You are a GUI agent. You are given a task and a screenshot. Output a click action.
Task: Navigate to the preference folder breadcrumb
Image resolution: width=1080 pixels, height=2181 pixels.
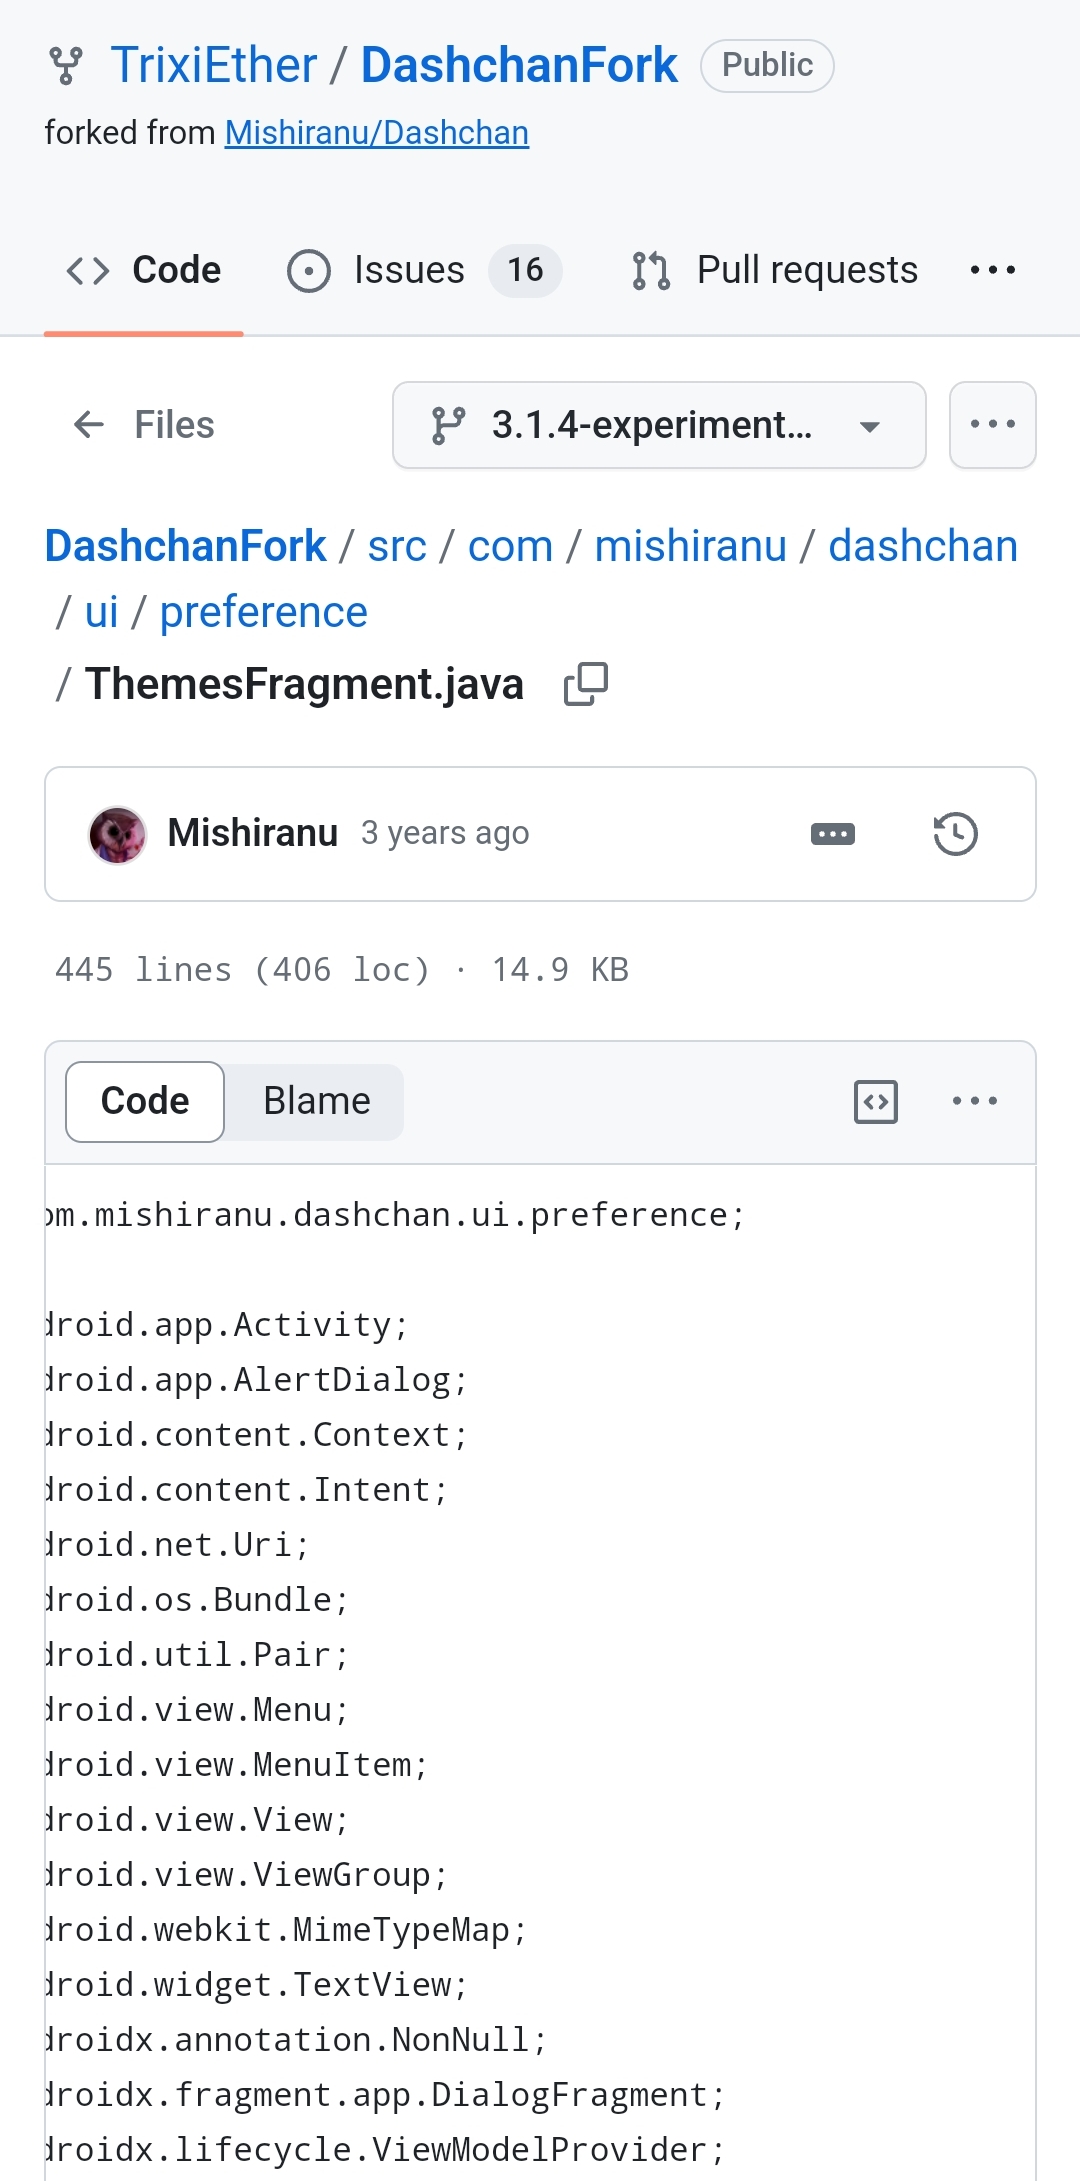[x=263, y=612]
